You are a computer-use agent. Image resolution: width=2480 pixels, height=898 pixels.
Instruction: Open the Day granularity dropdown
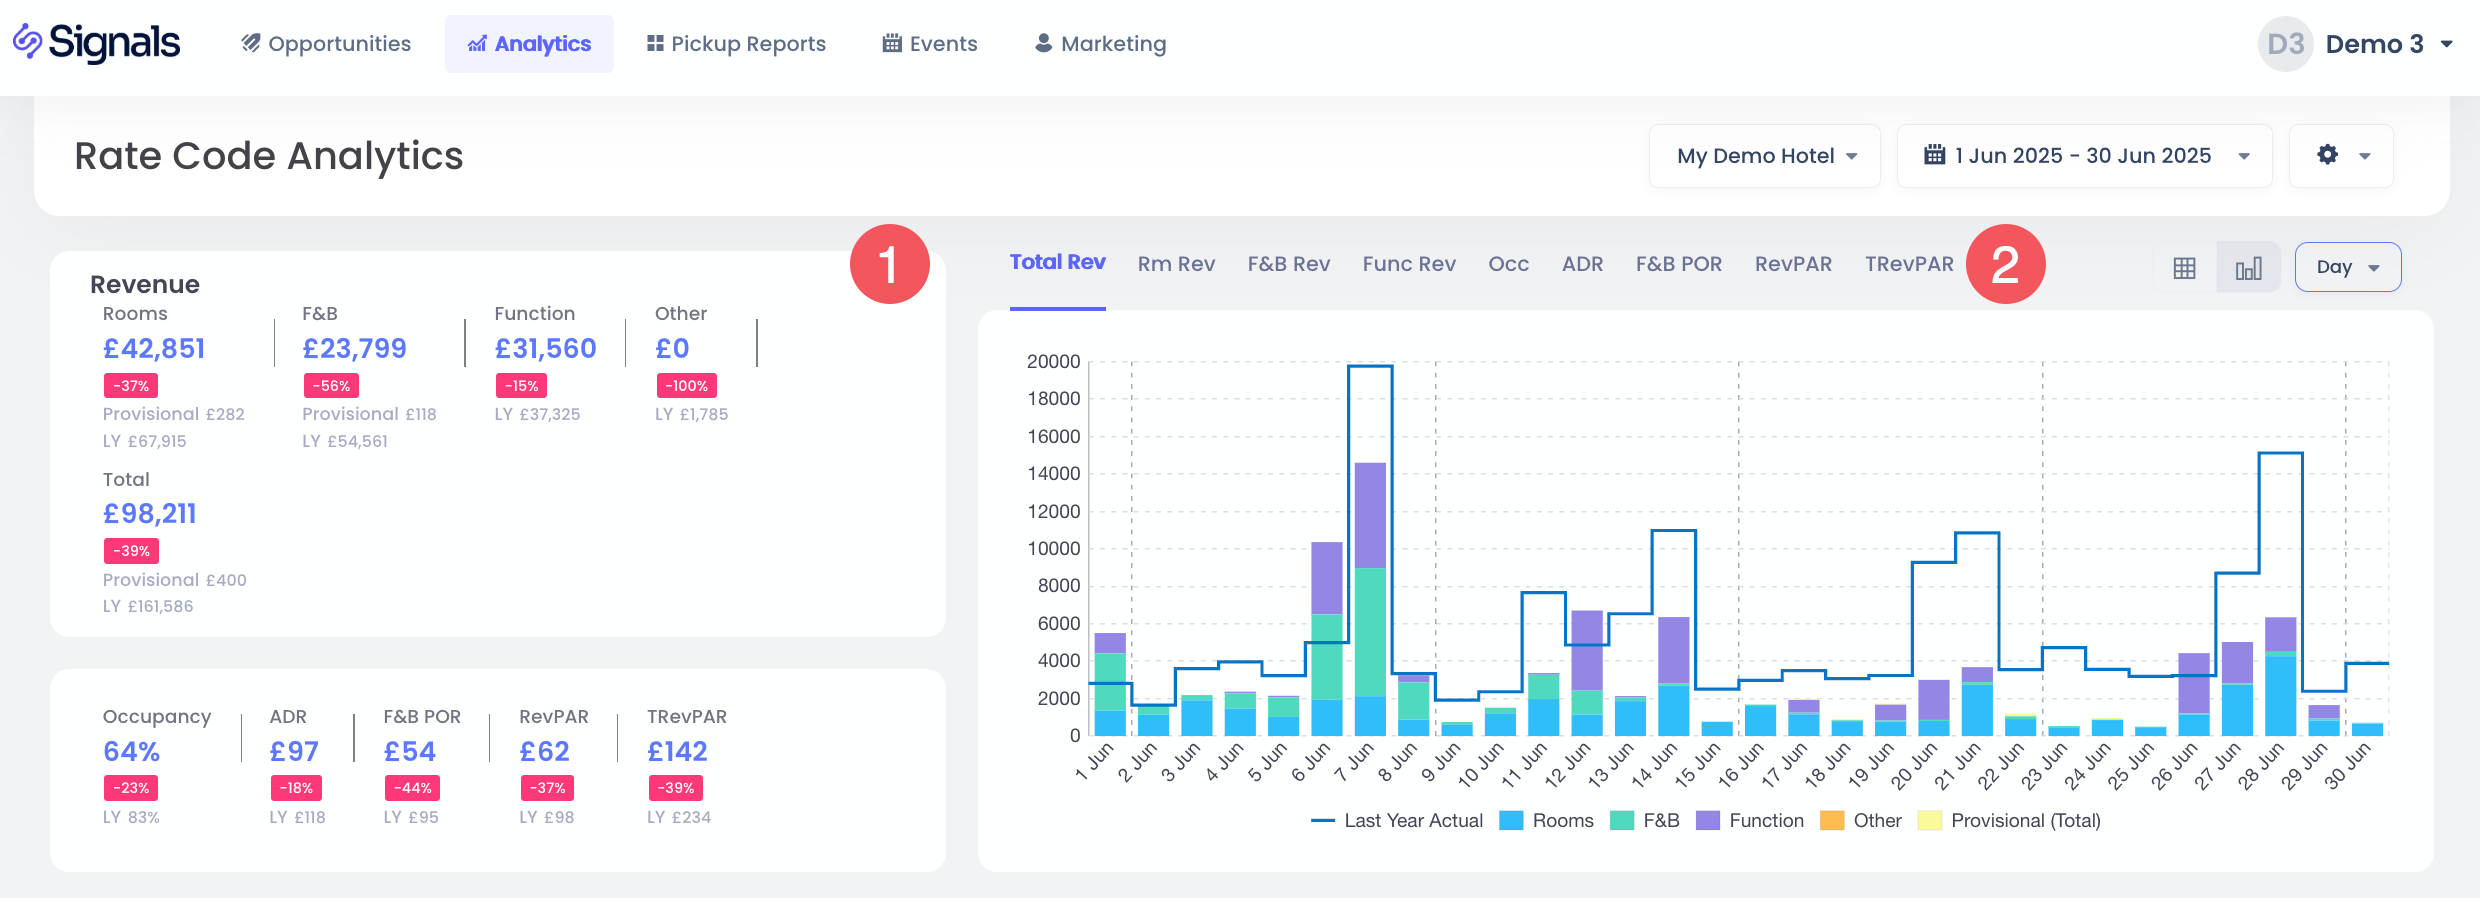click(2347, 267)
